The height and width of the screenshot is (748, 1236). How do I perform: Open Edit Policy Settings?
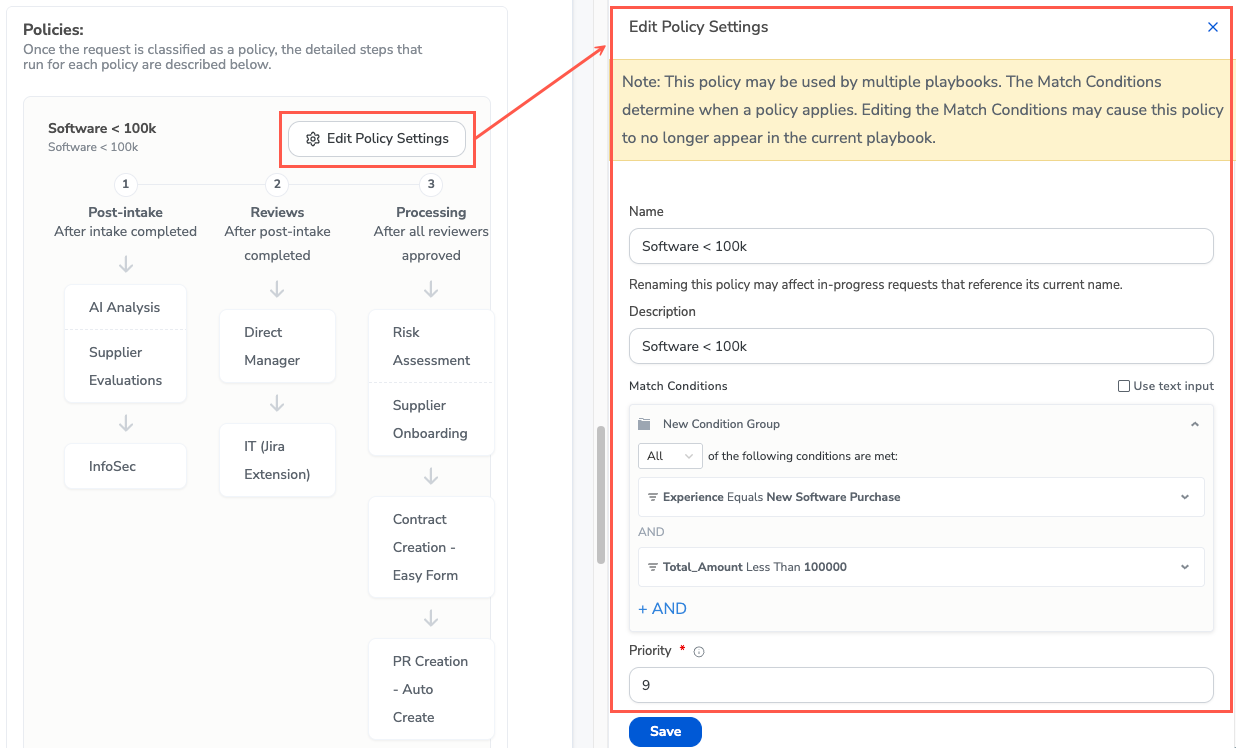coord(377,139)
